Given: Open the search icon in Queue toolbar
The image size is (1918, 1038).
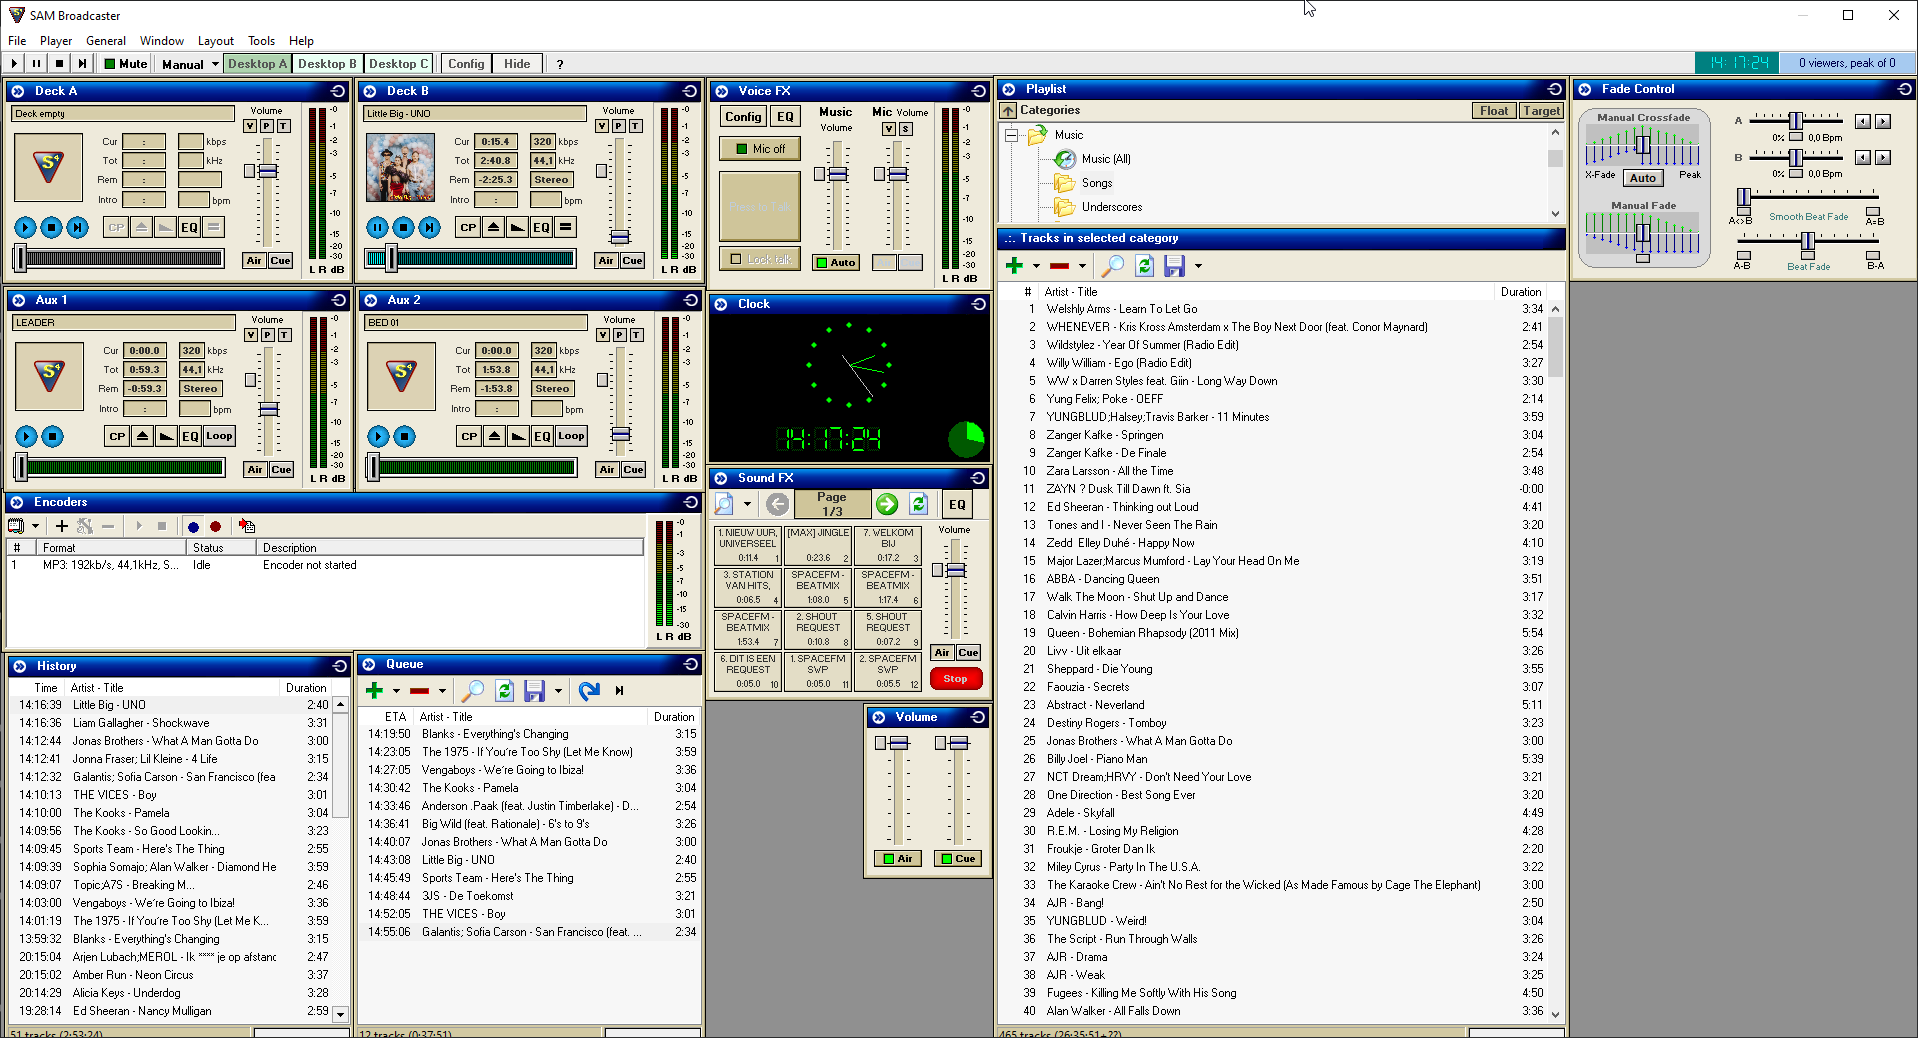Looking at the screenshot, I should click(x=473, y=690).
